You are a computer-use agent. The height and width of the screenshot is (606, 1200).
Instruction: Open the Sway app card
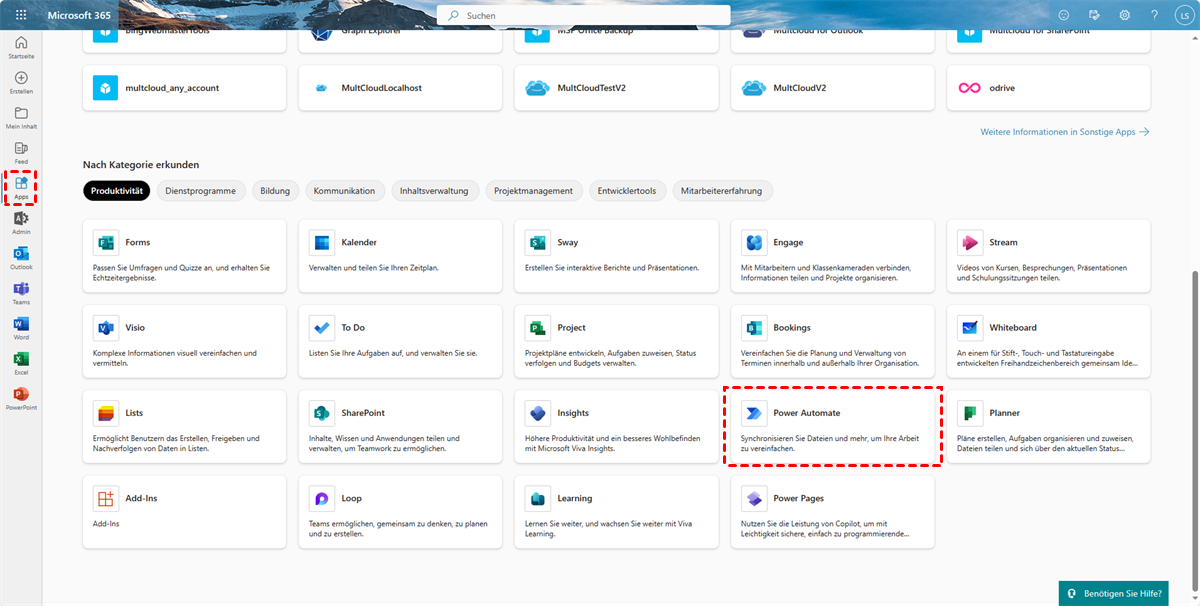pos(616,258)
